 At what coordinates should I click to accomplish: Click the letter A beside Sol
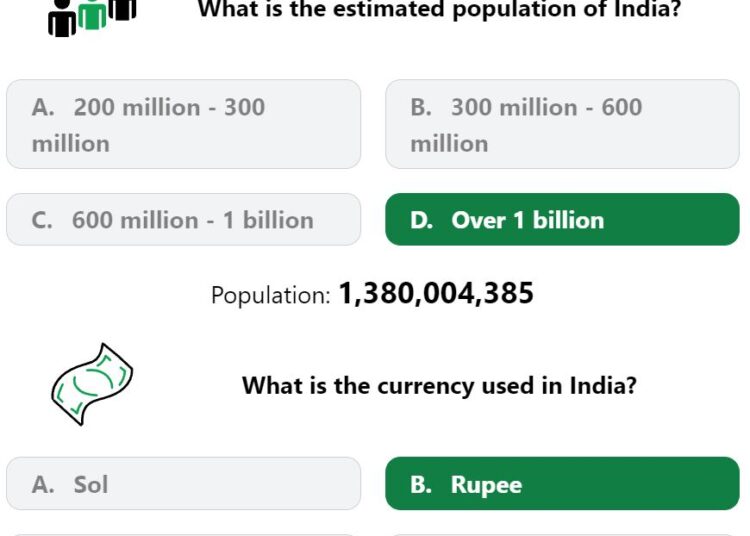pos(43,484)
